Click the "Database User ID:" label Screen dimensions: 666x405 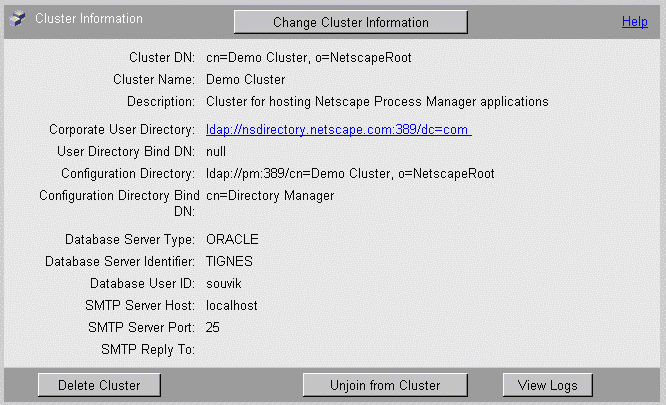pyautogui.click(x=142, y=284)
